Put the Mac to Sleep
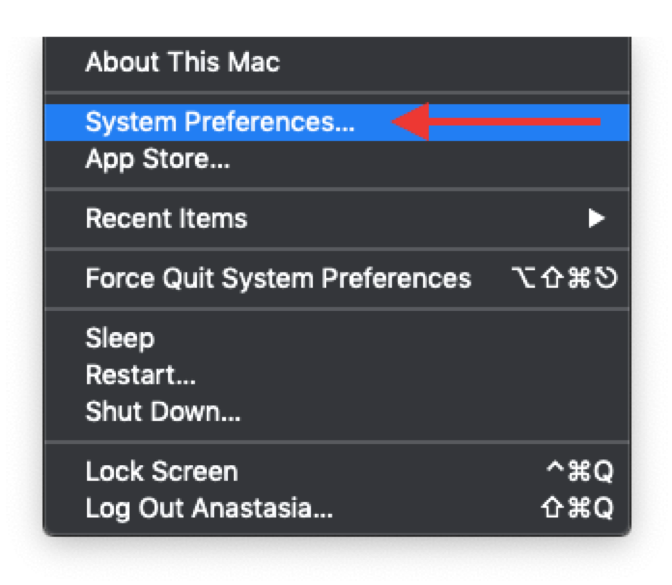This screenshot has height=585, width=672. (x=120, y=338)
